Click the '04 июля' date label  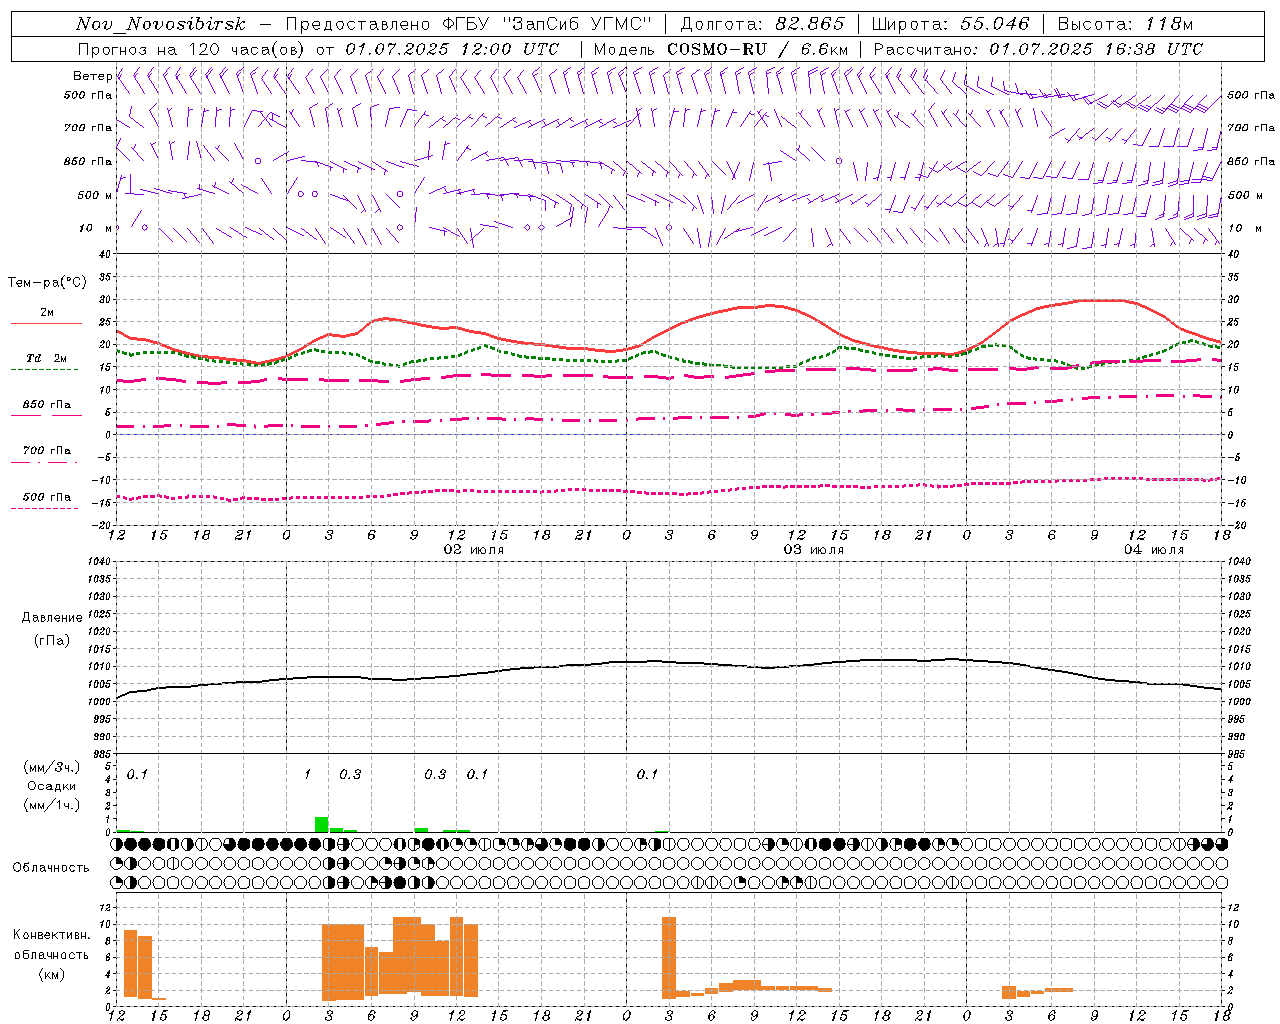pos(1154,550)
